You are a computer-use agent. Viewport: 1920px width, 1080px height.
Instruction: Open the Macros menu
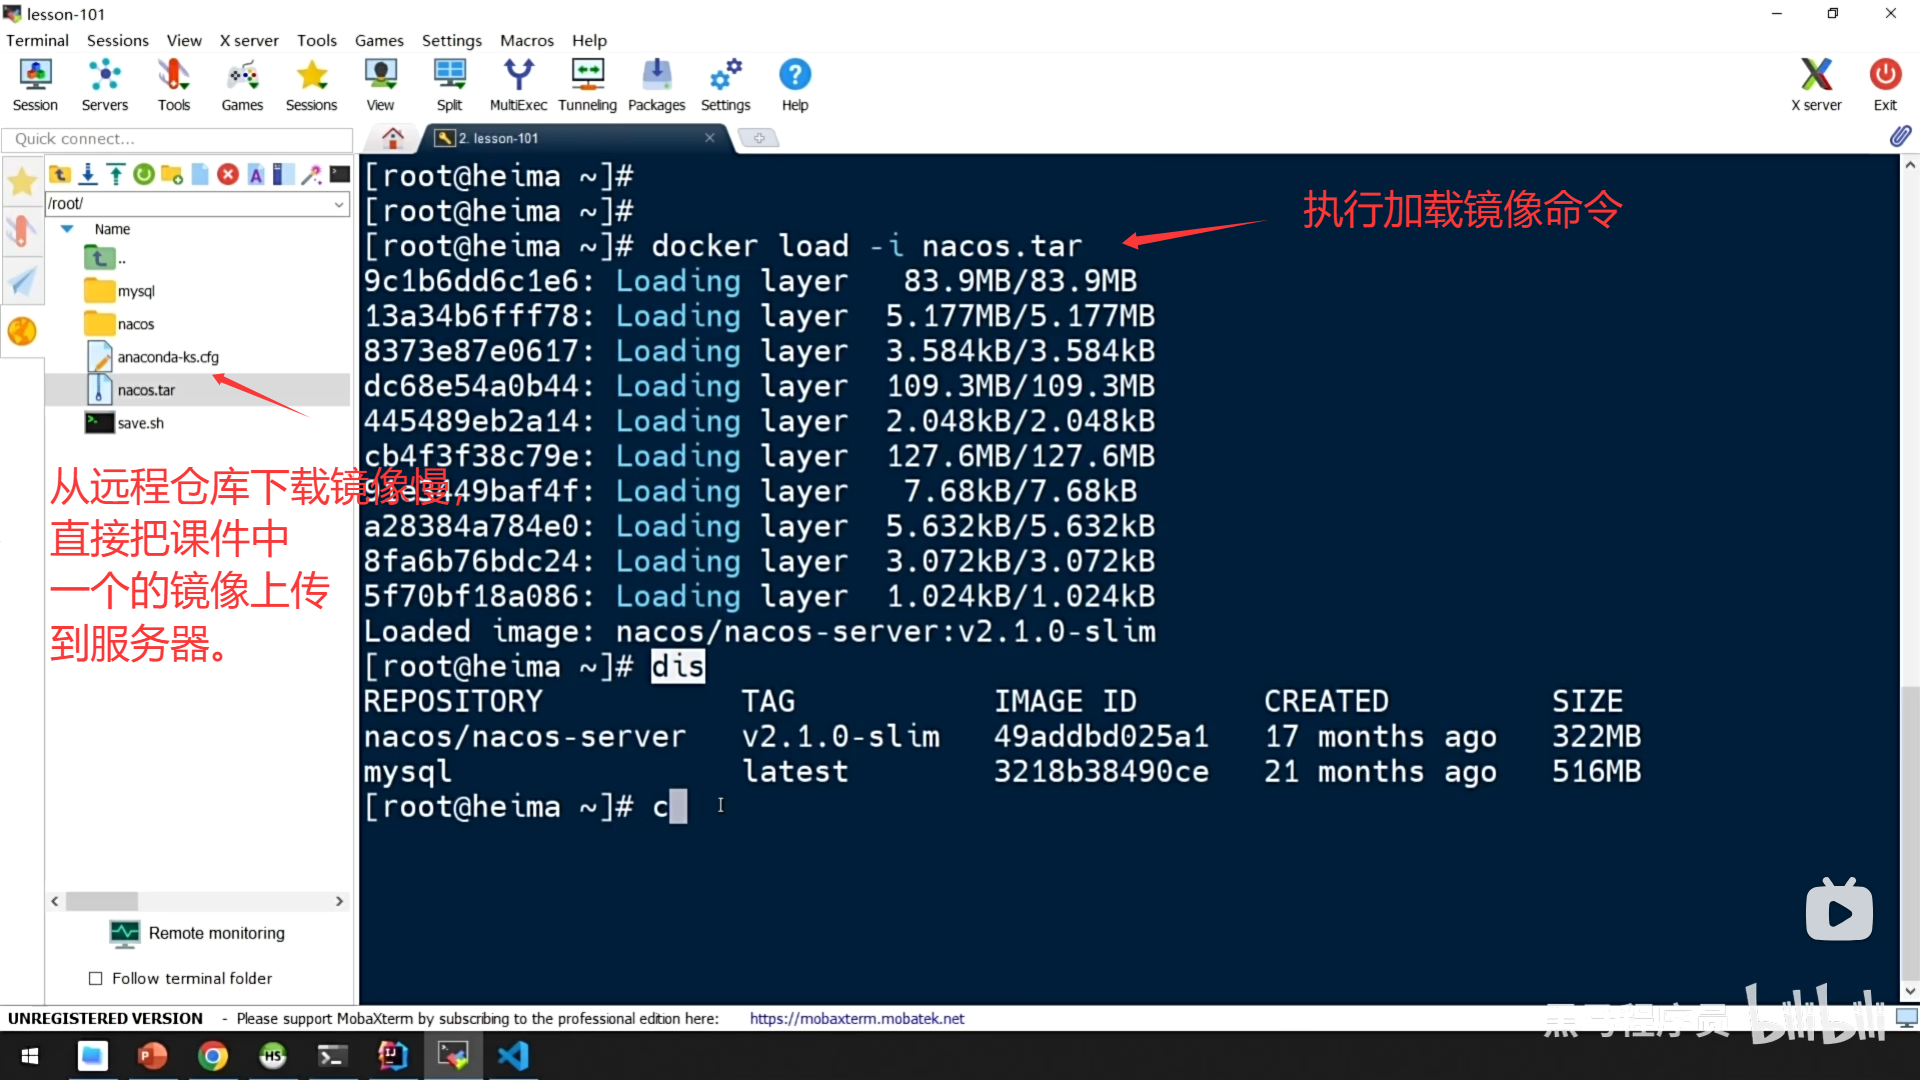point(526,40)
